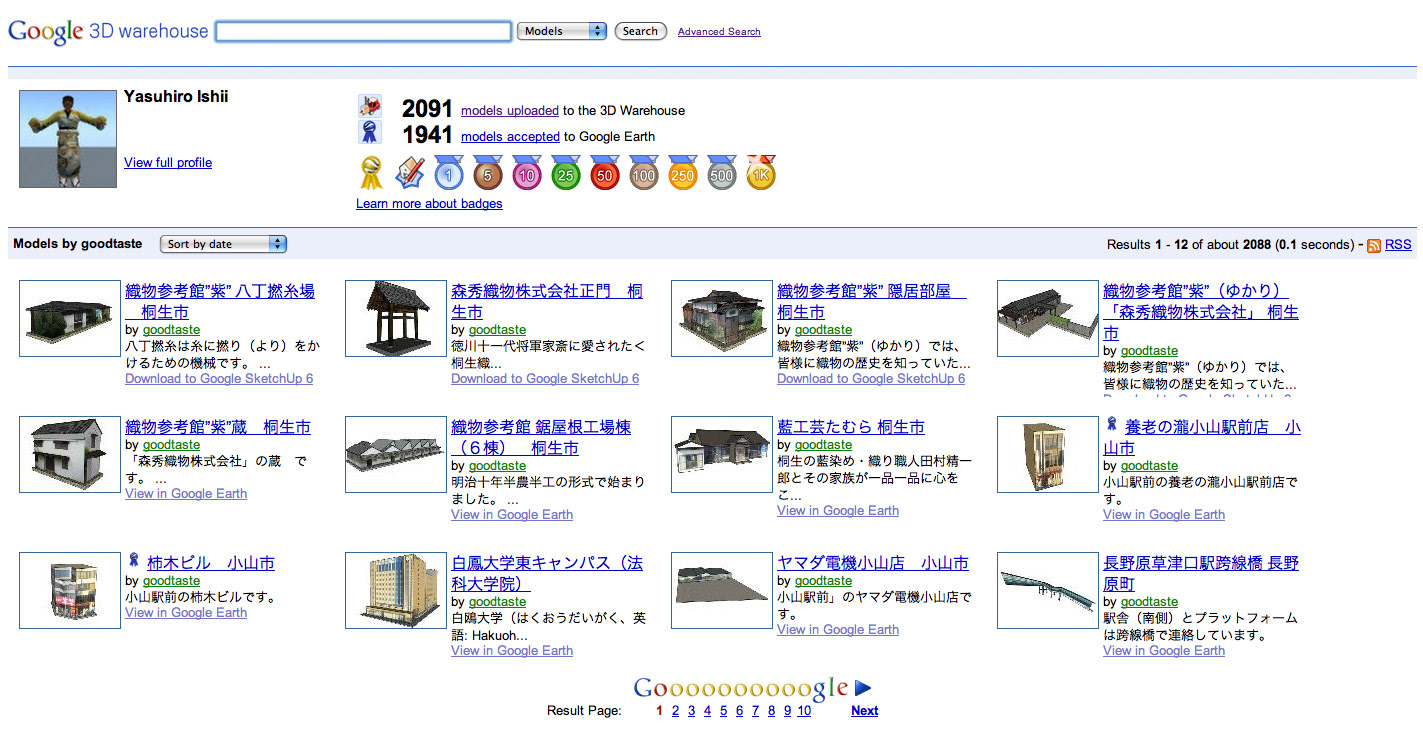The width and height of the screenshot is (1423, 745).
Task: Open the 織物参考館"紫"蔵 桐生市 title link
Action: pos(218,427)
